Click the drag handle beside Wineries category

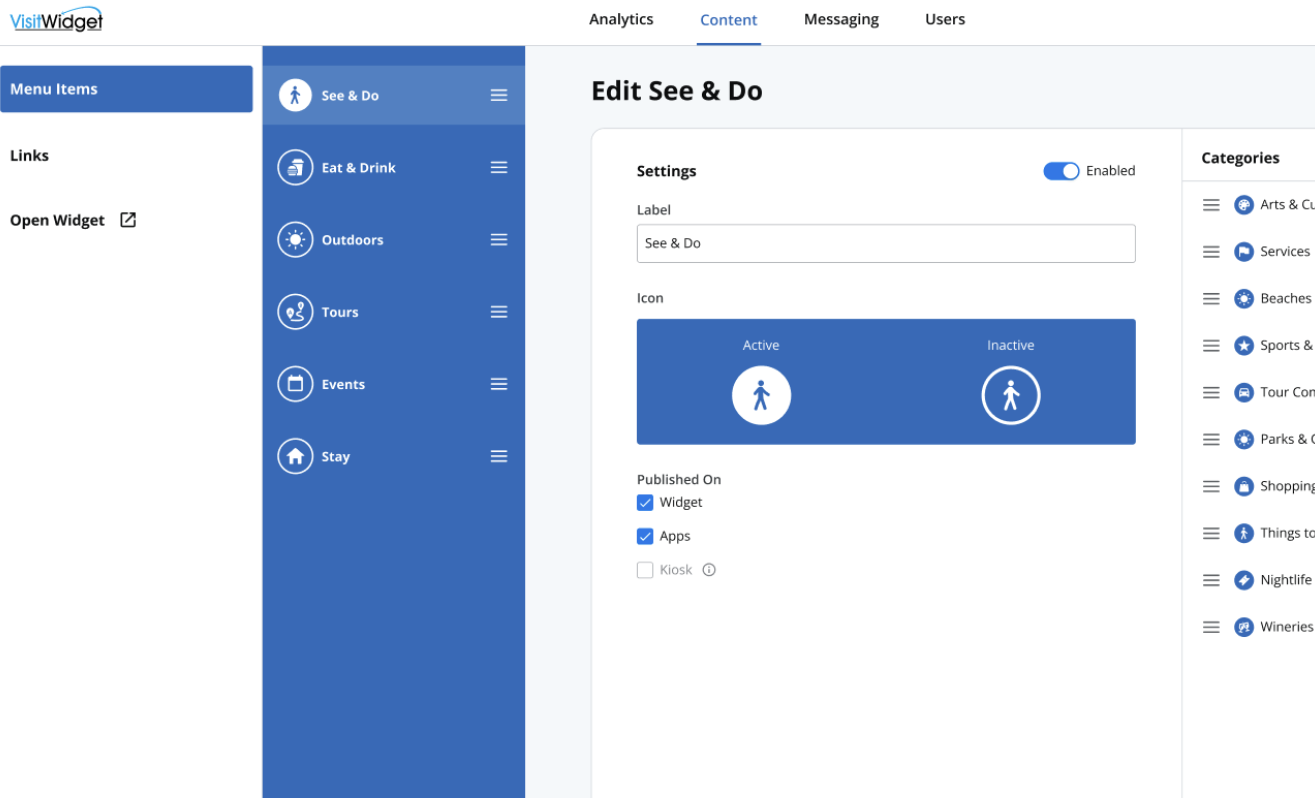pos(1211,626)
